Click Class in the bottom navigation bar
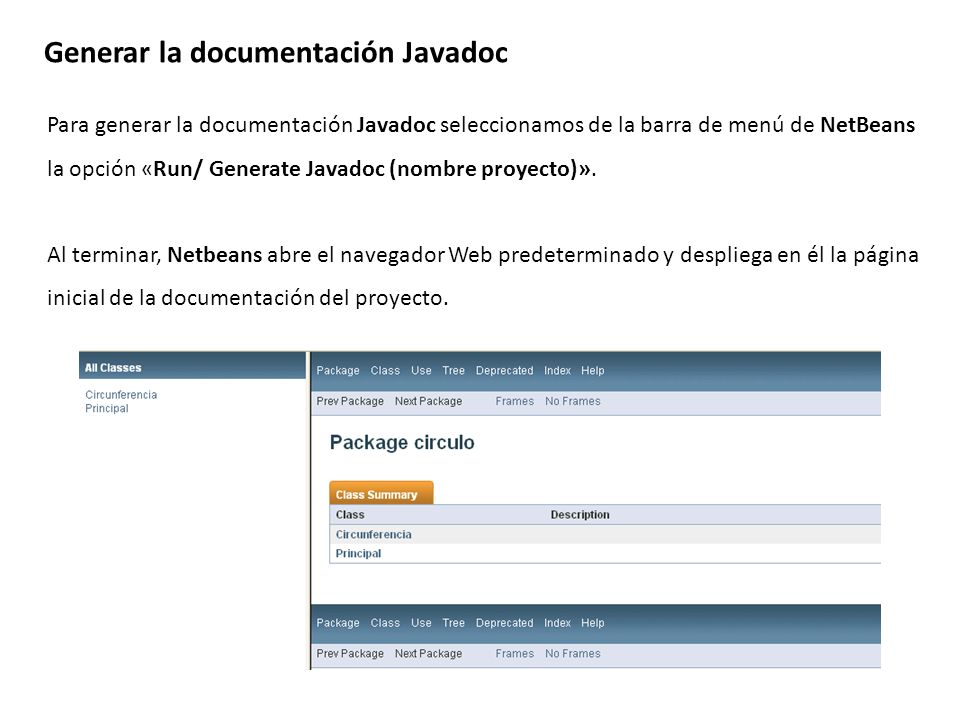Image resolution: width=960 pixels, height=720 pixels. (385, 623)
